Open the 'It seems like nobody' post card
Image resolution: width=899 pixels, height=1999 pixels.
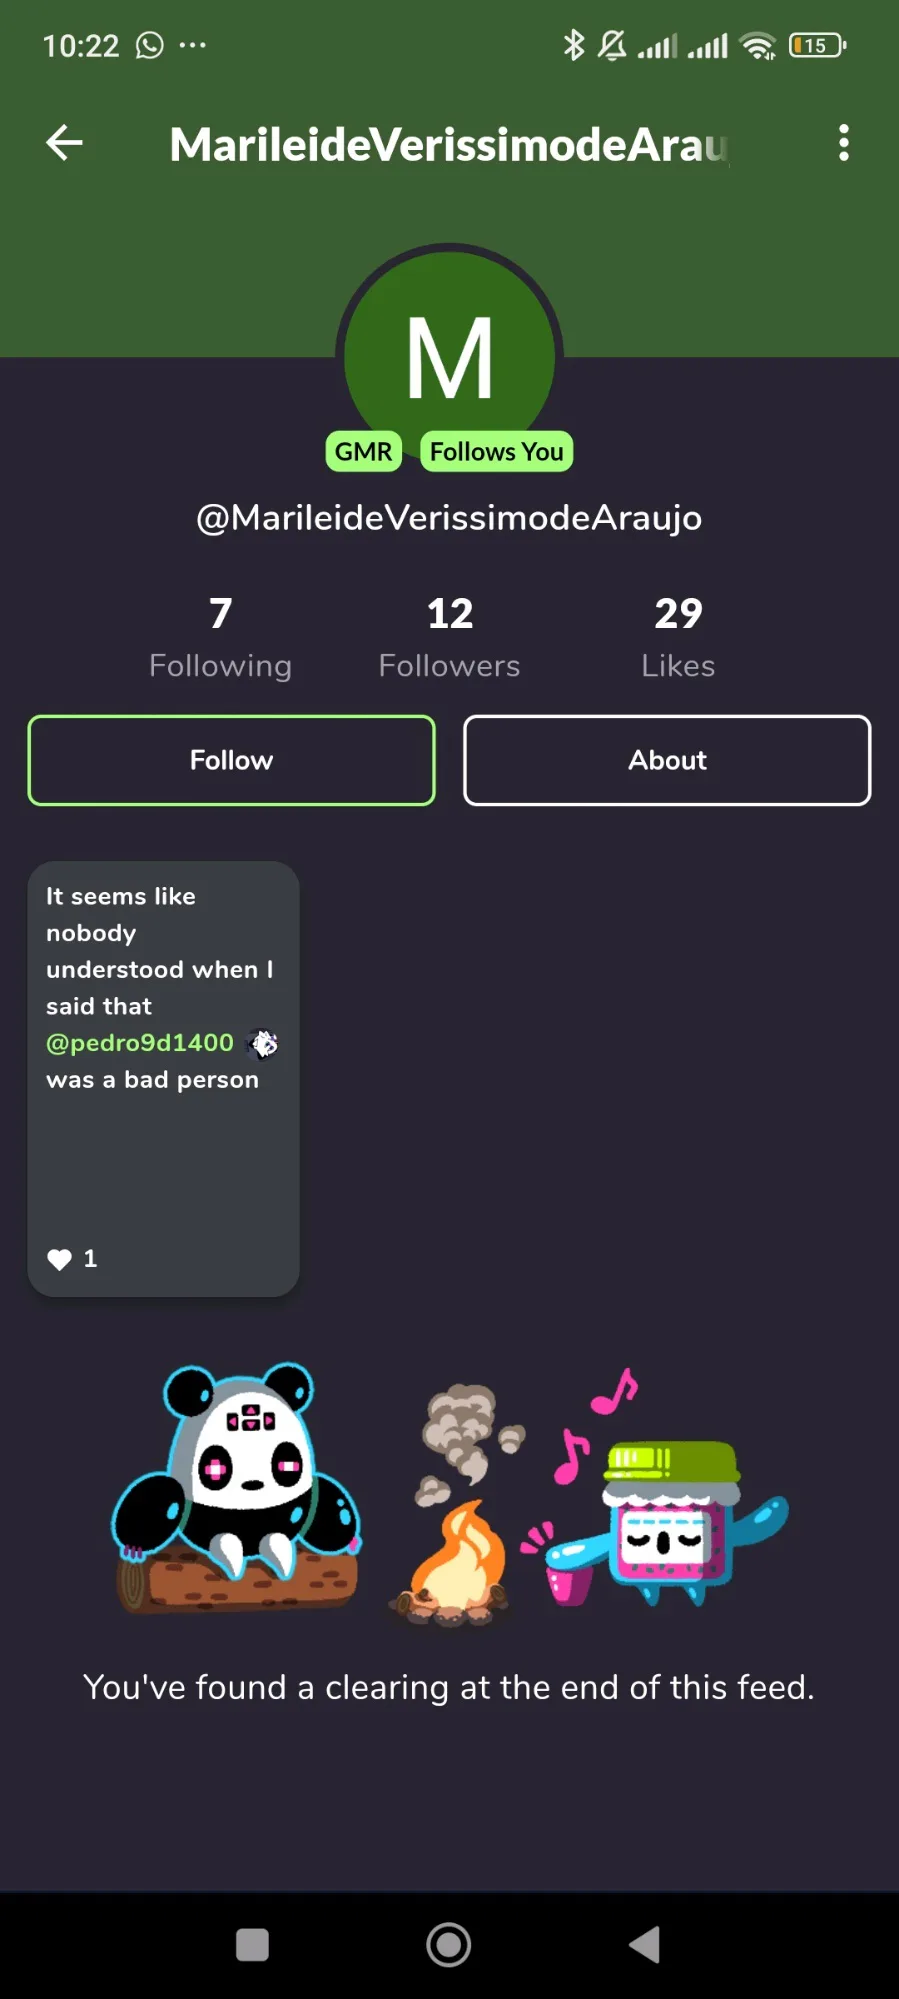(163, 1079)
